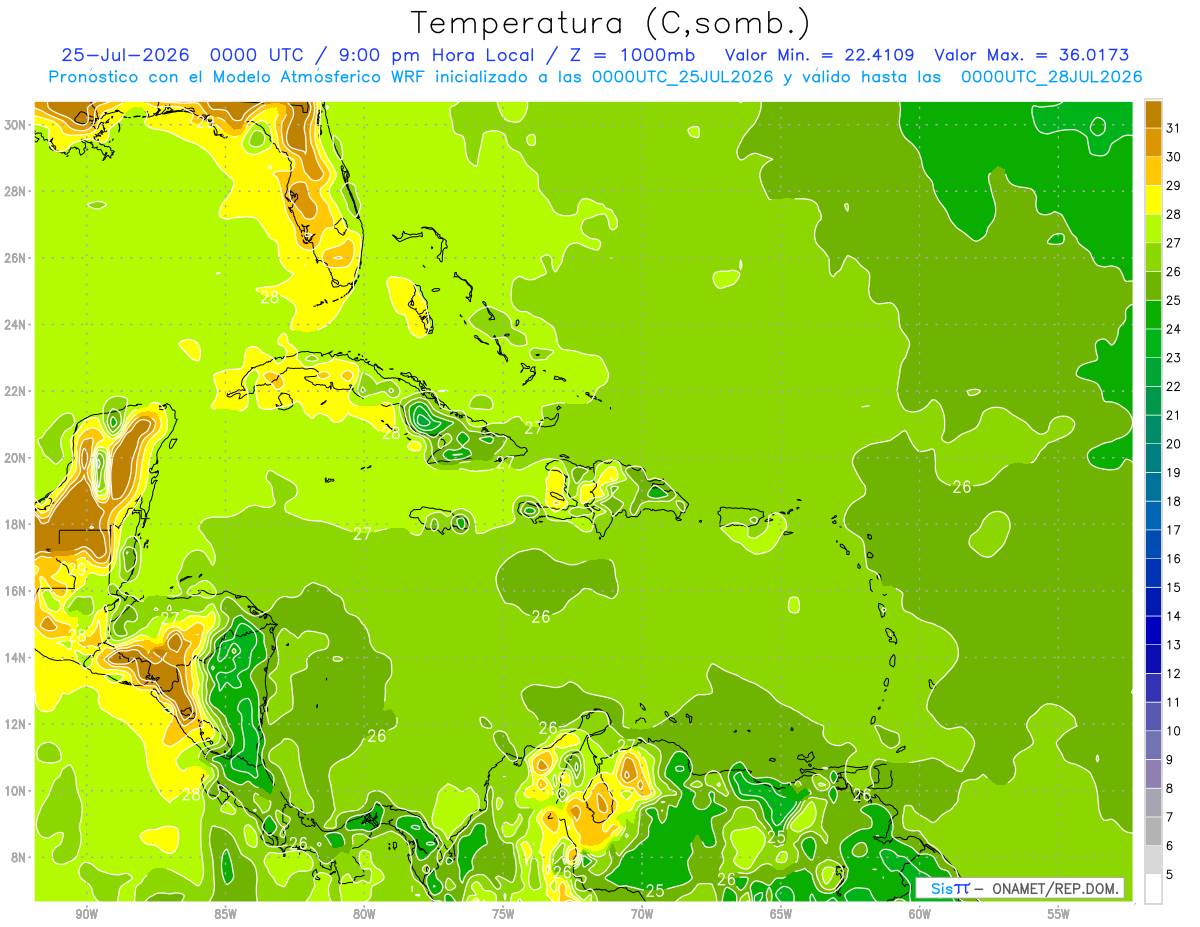This screenshot has height=927, width=1200.
Task: Click the 26N latitude axis label
Action: coord(17,258)
